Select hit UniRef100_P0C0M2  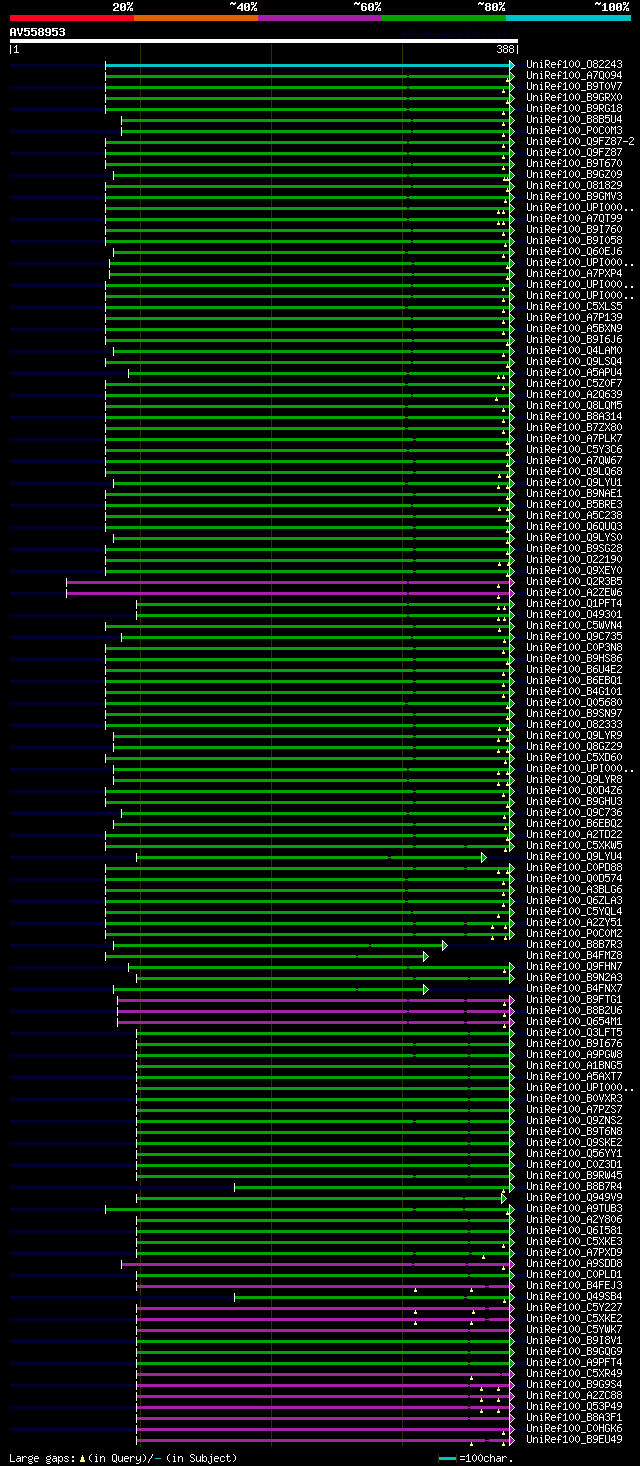click(x=574, y=934)
